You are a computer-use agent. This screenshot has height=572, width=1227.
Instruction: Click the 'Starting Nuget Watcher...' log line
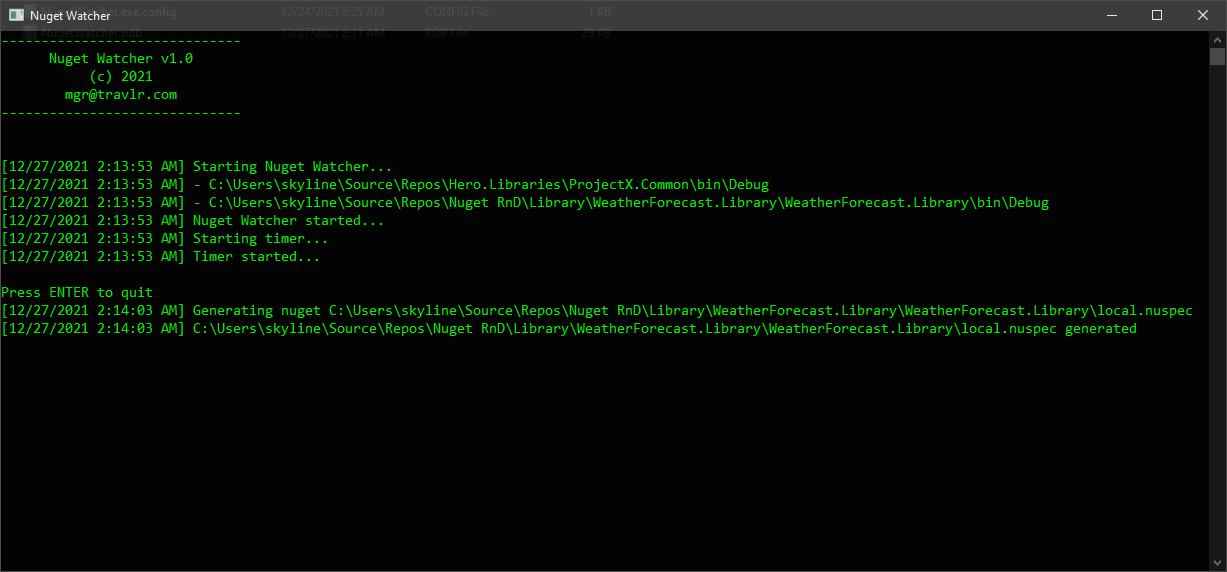(197, 167)
